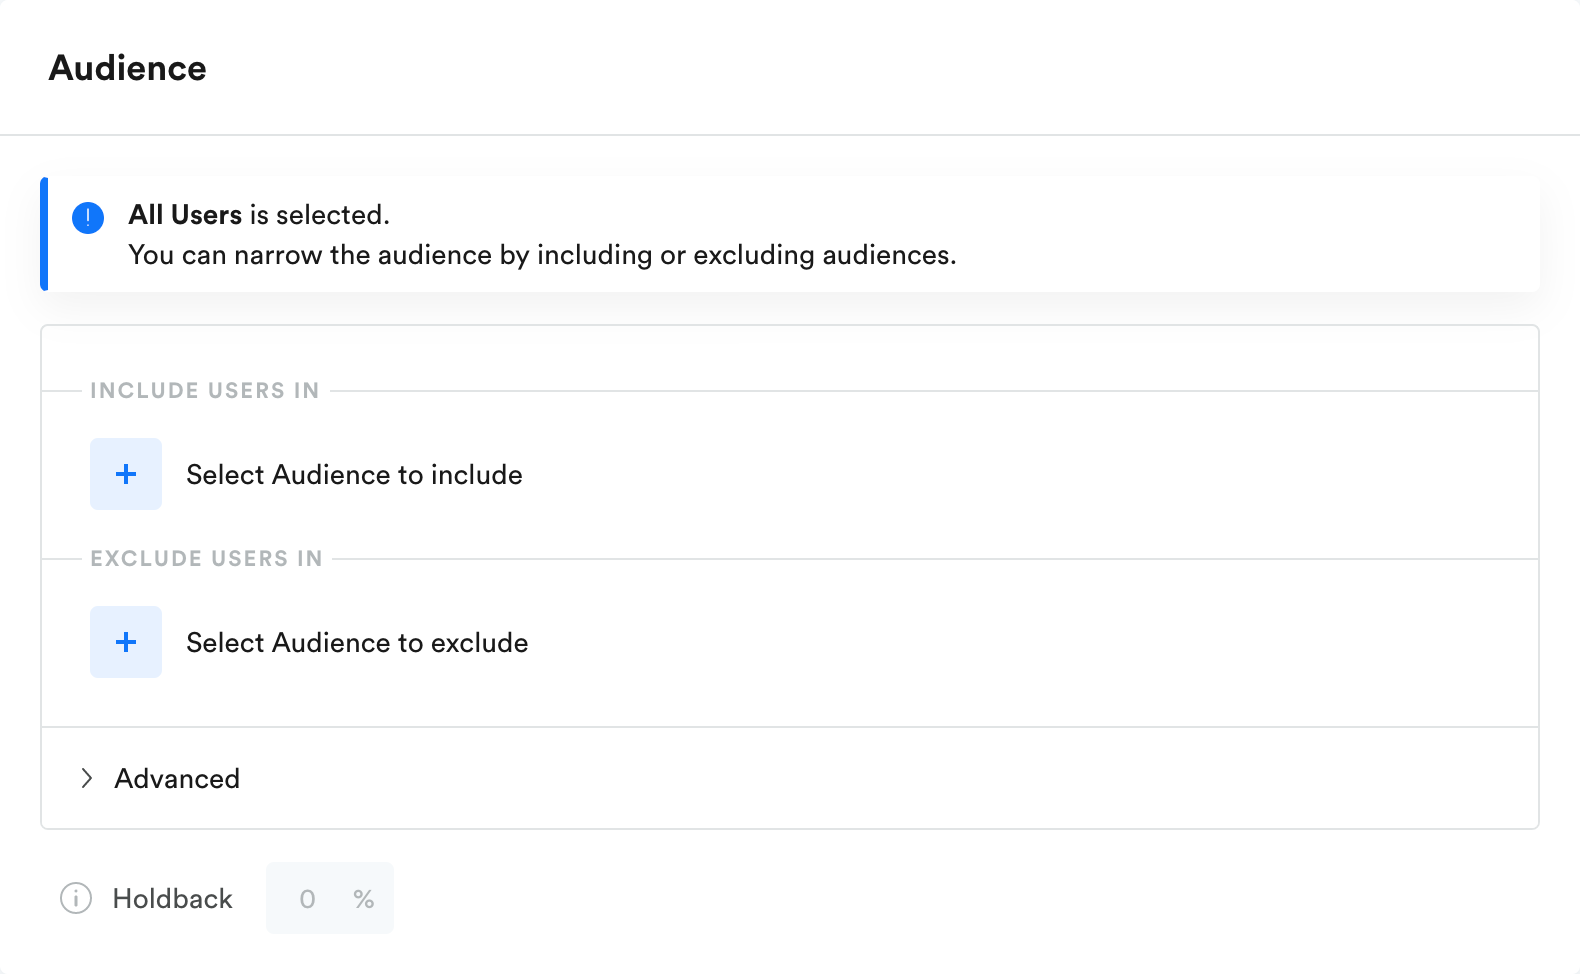Click the plus icon to include an audience
The height and width of the screenshot is (974, 1580).
coord(126,474)
